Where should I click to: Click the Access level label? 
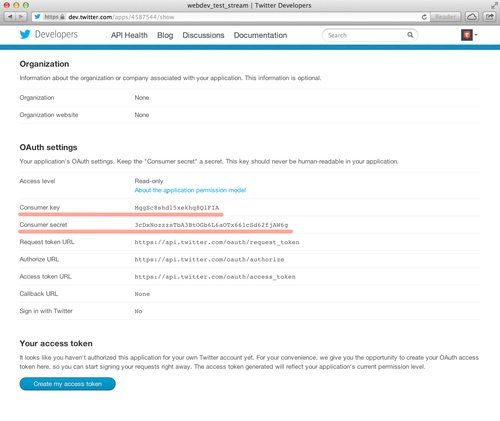click(37, 181)
